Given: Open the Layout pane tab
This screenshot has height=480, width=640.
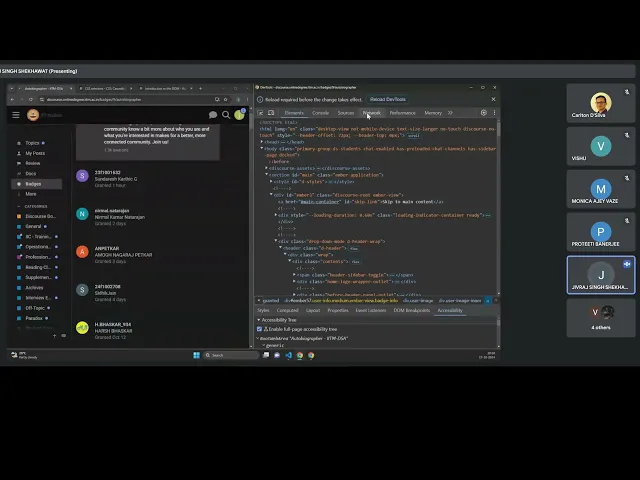Looking at the screenshot, I should coord(313,310).
